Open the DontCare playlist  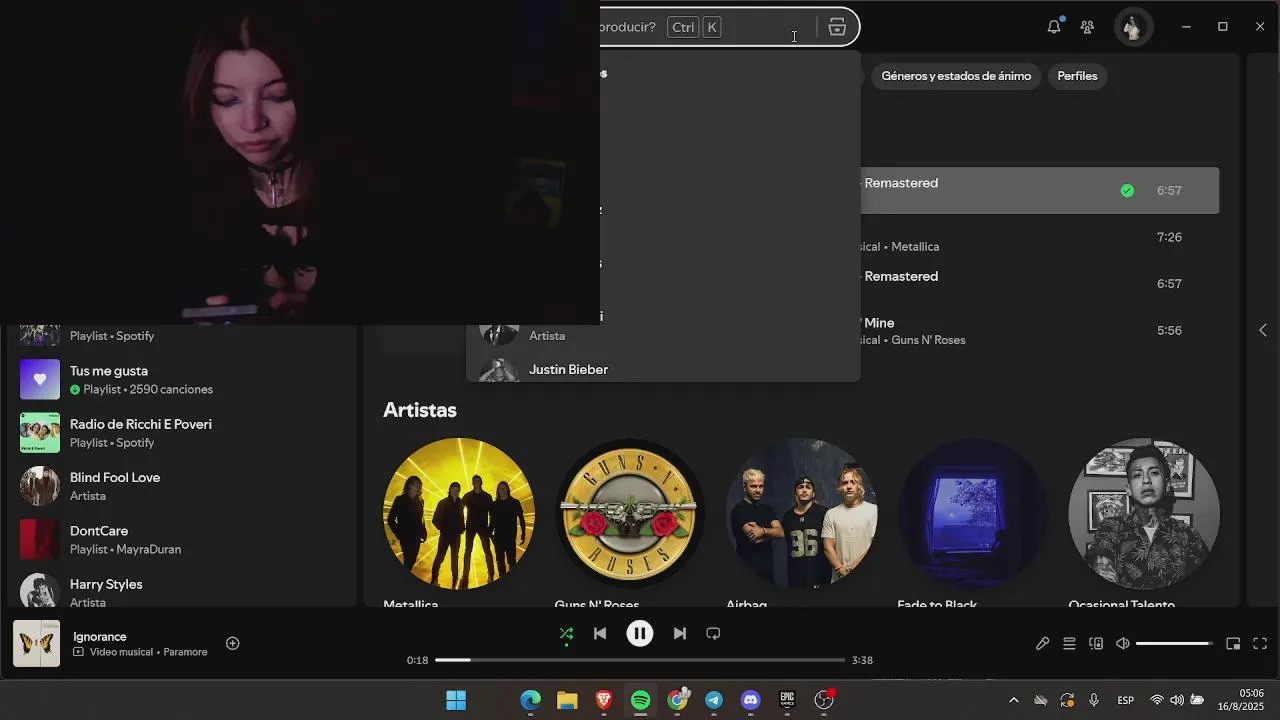tap(180, 539)
